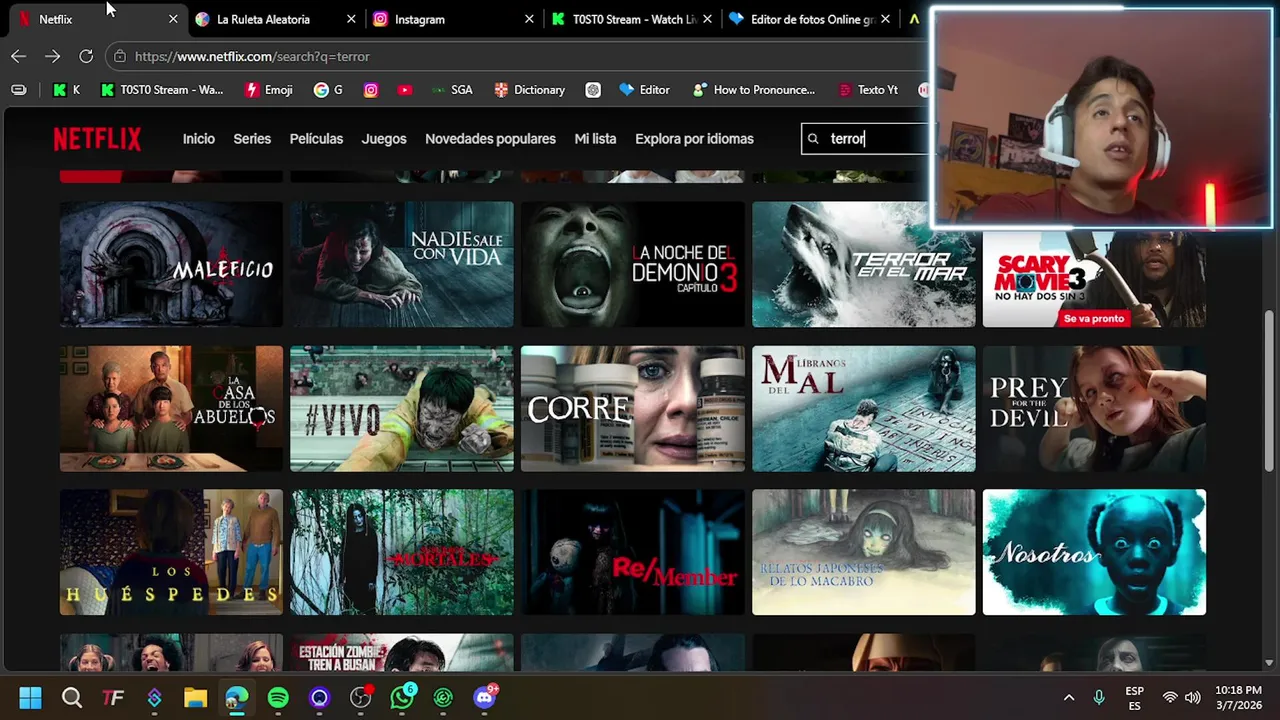
Task: Open Terror en el Mar card
Action: (863, 264)
